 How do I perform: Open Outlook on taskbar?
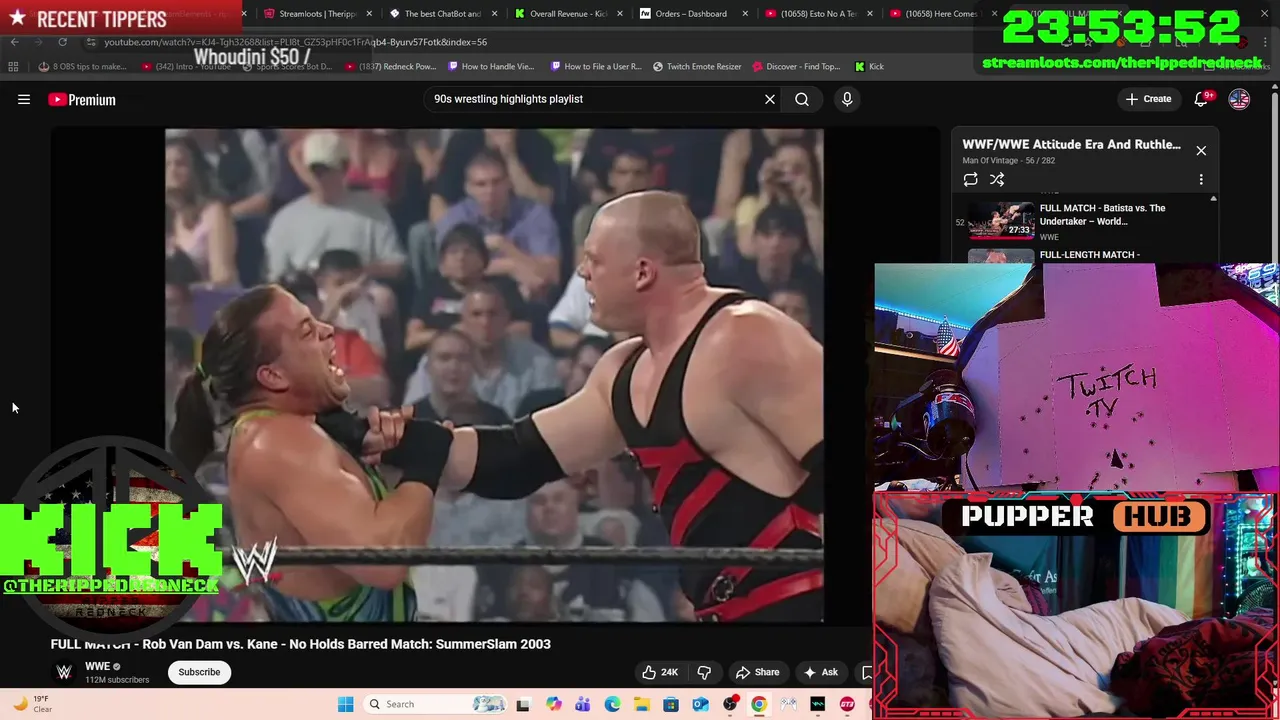pyautogui.click(x=700, y=704)
